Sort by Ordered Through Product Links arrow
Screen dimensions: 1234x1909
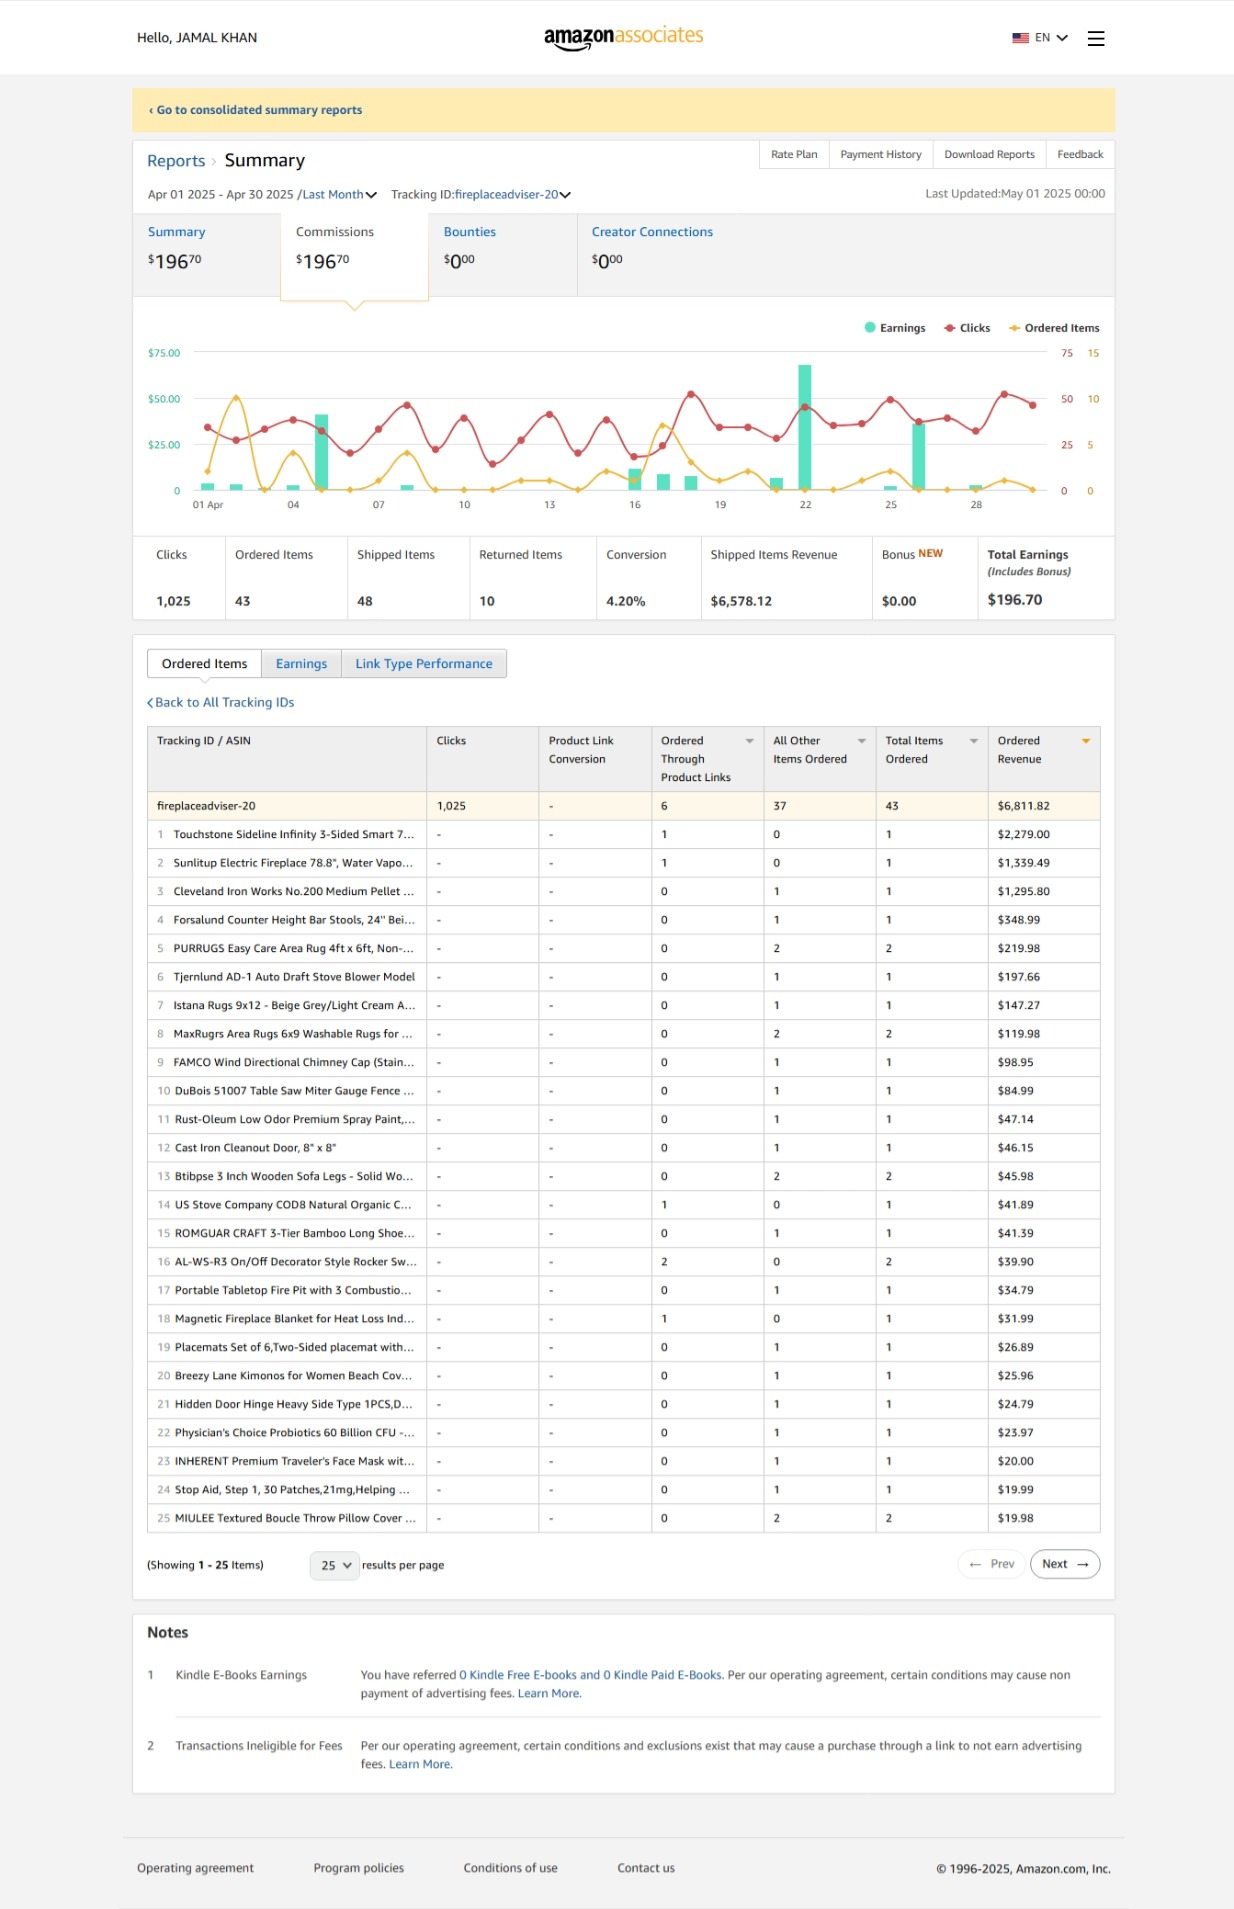tap(749, 741)
